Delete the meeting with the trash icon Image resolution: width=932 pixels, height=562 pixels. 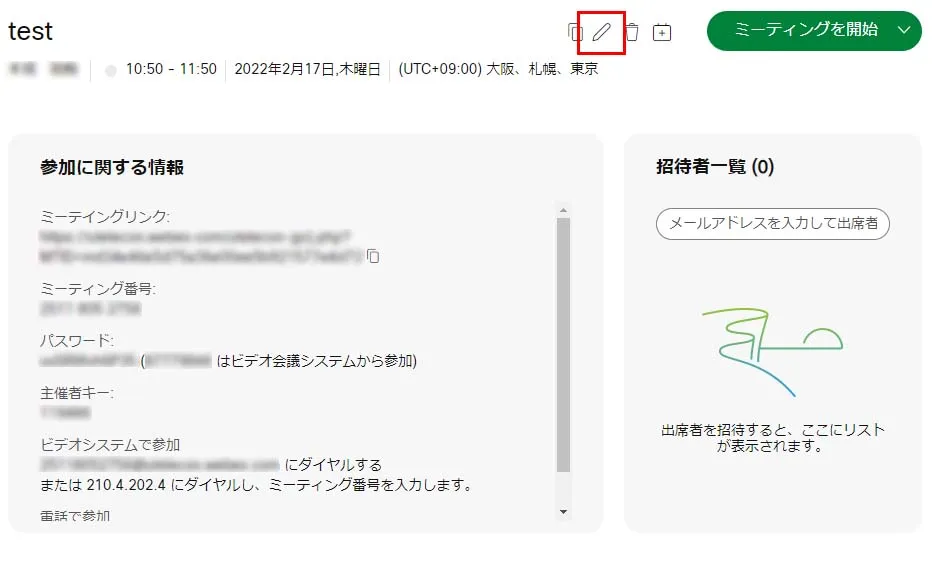pos(632,32)
